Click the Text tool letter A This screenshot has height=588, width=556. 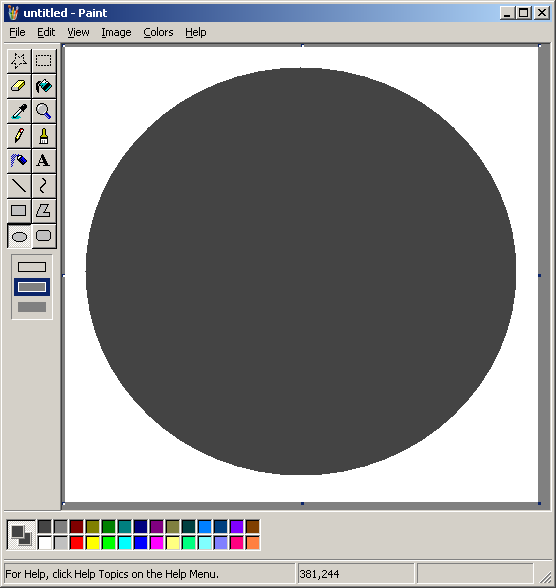(44, 161)
